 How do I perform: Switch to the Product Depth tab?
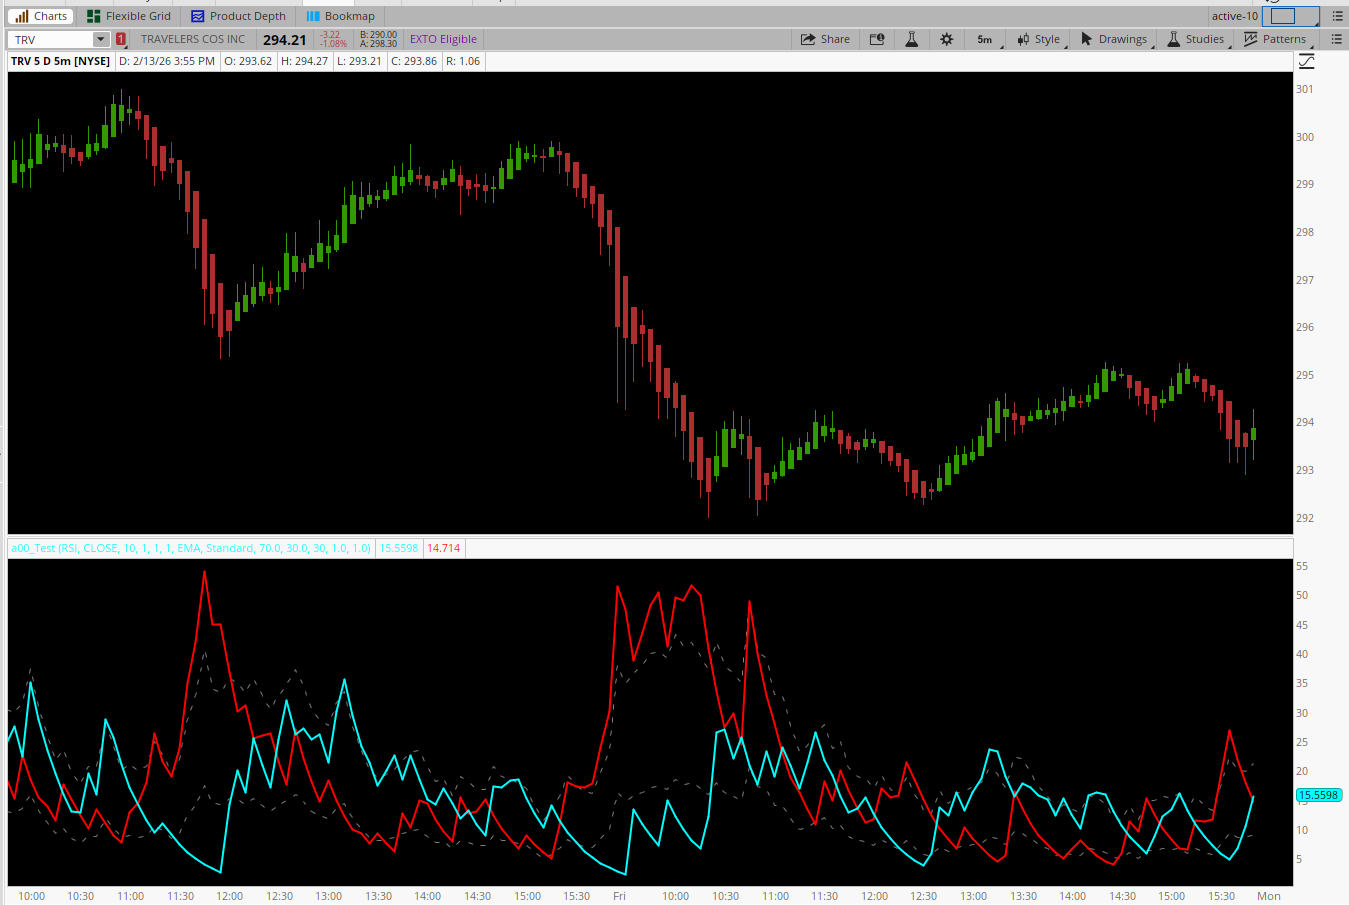tap(238, 16)
